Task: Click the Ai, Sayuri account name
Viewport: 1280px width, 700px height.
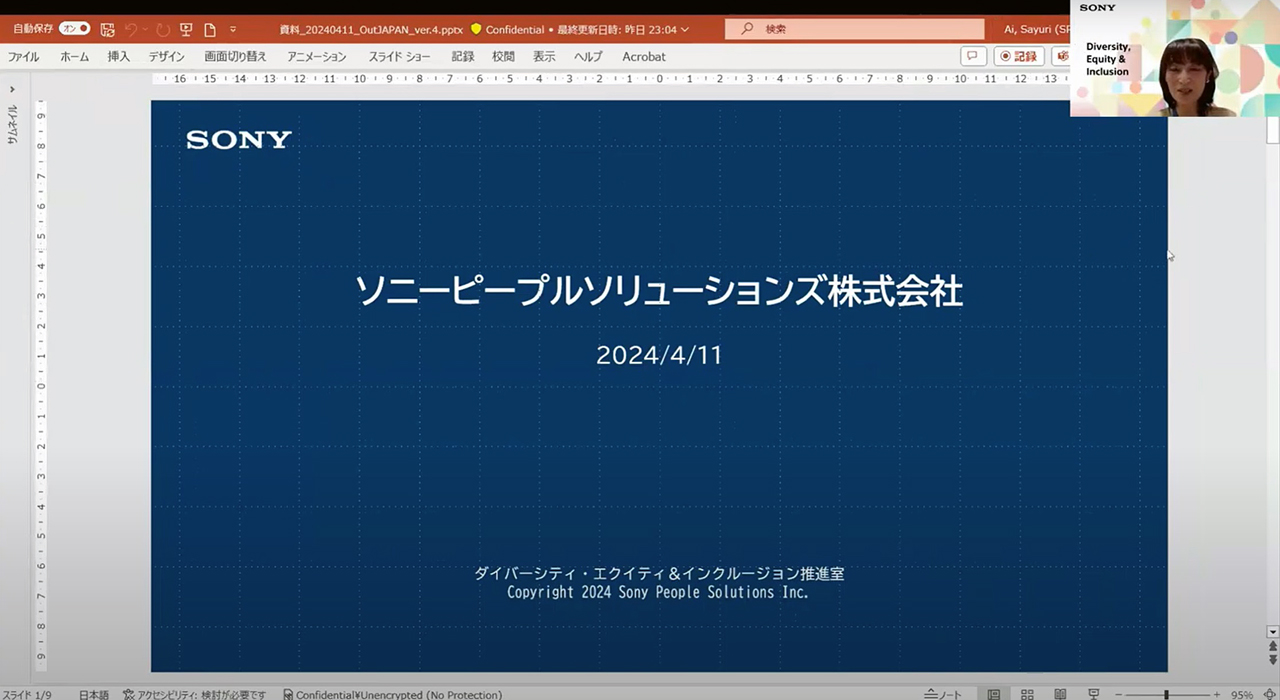Action: 1037,29
